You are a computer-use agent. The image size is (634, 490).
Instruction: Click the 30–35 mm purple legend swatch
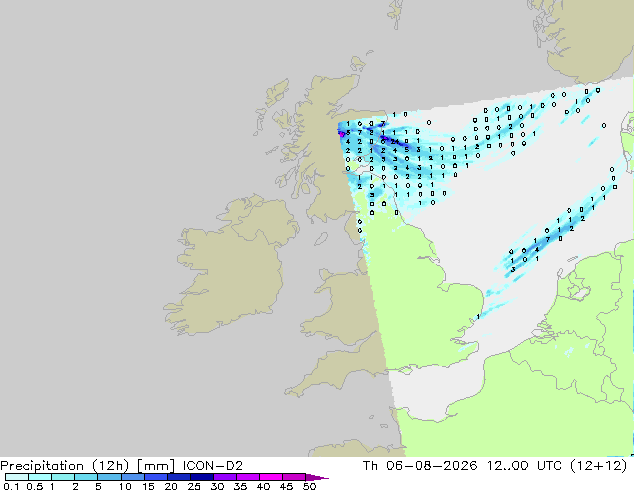[225, 477]
